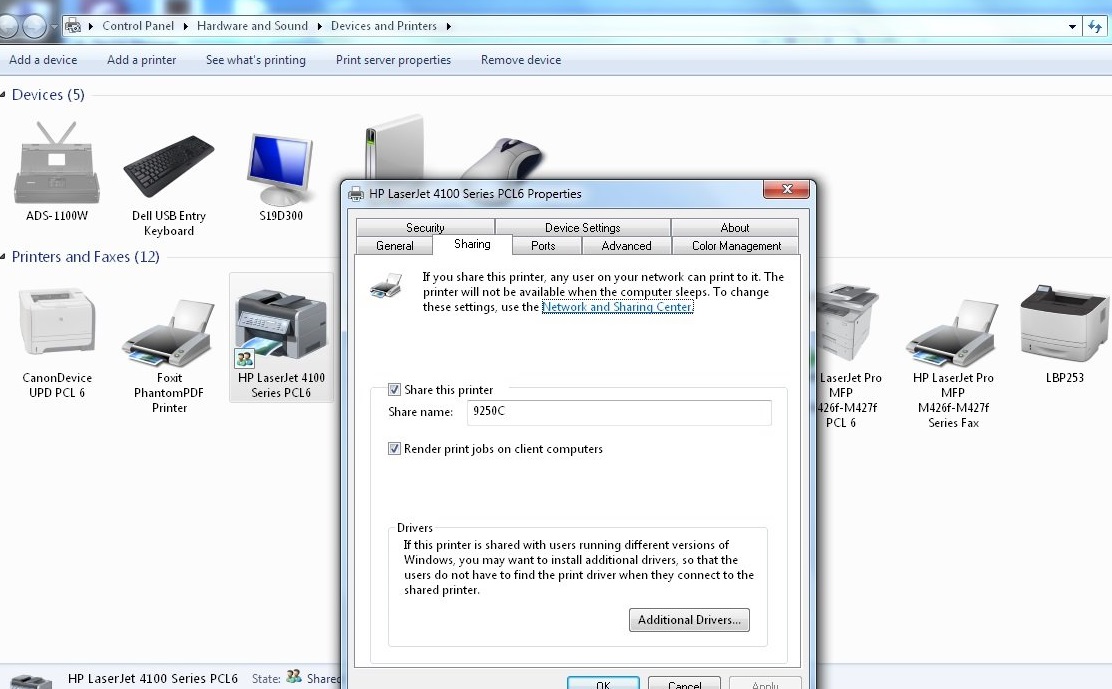
Task: Switch to the Ports tab
Action: (543, 246)
